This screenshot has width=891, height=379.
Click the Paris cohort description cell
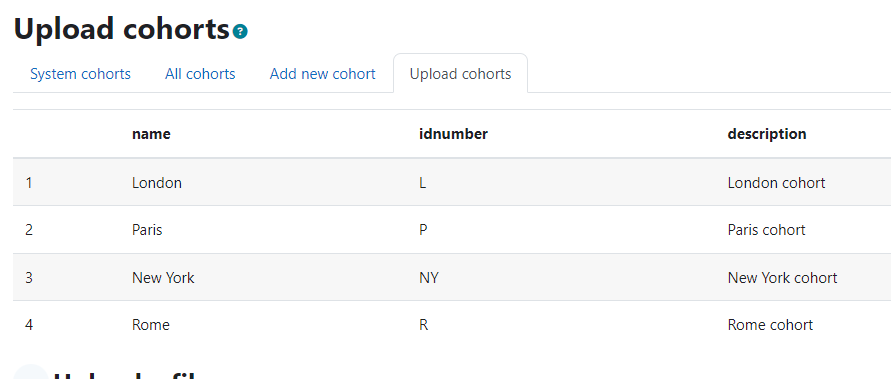point(767,230)
